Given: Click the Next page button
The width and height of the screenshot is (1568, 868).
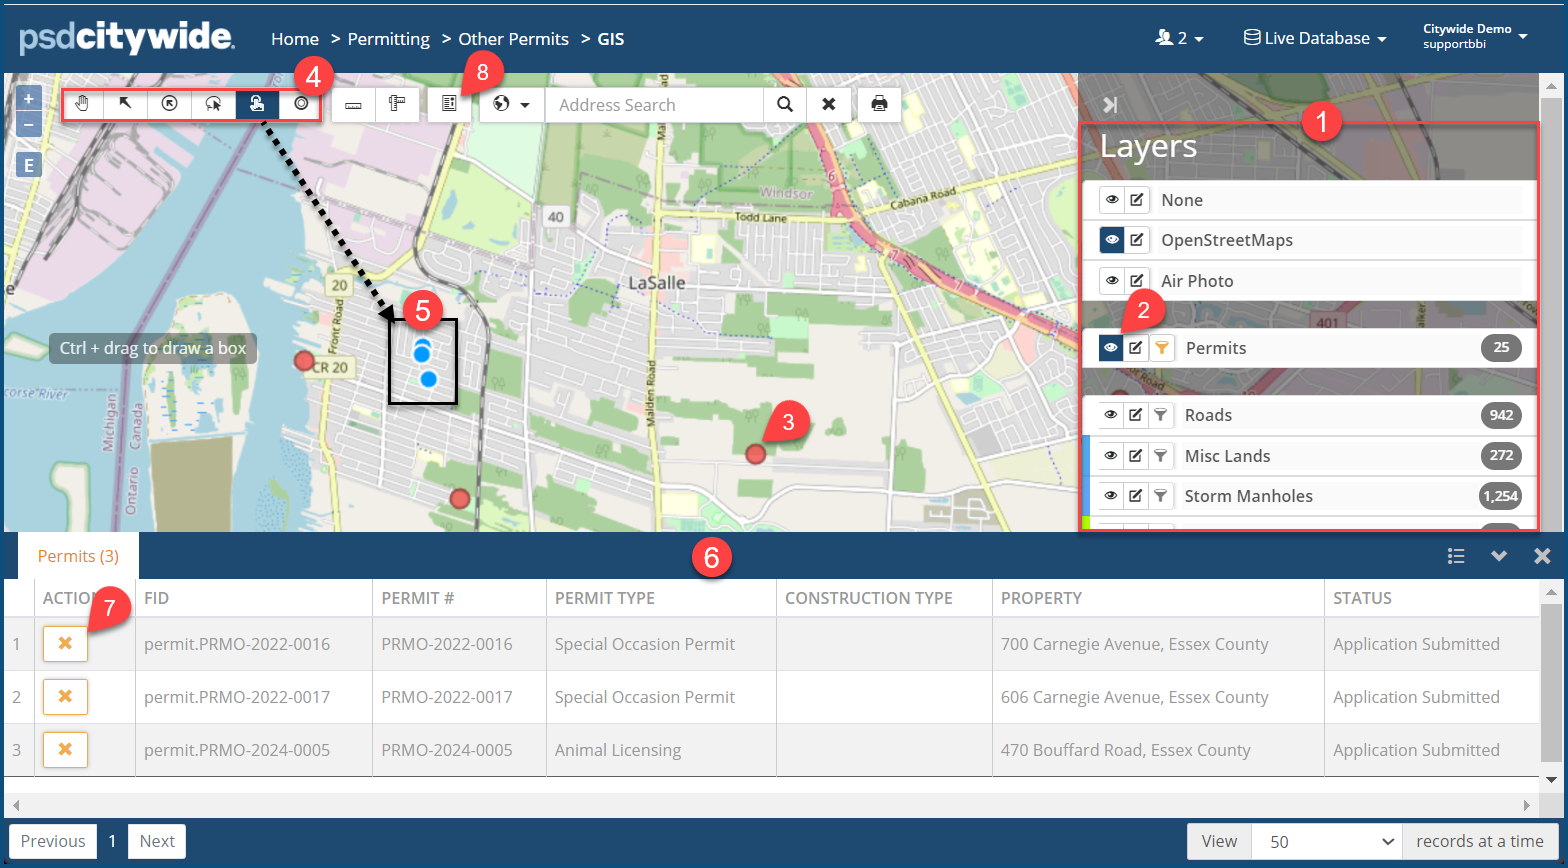Looking at the screenshot, I should pyautogui.click(x=157, y=841).
